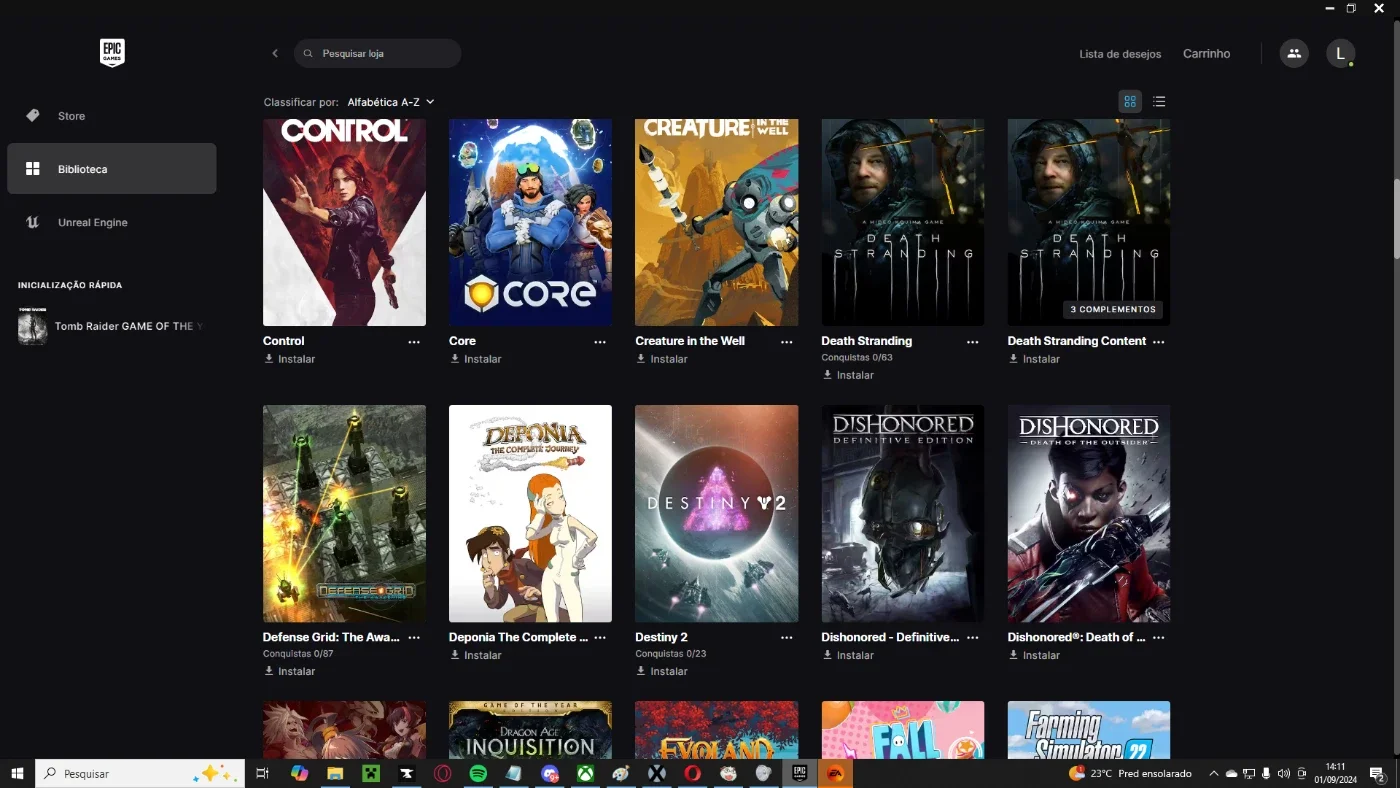The height and width of the screenshot is (788, 1400).
Task: Open three-dot menu for Destiny 2
Action: tap(786, 637)
